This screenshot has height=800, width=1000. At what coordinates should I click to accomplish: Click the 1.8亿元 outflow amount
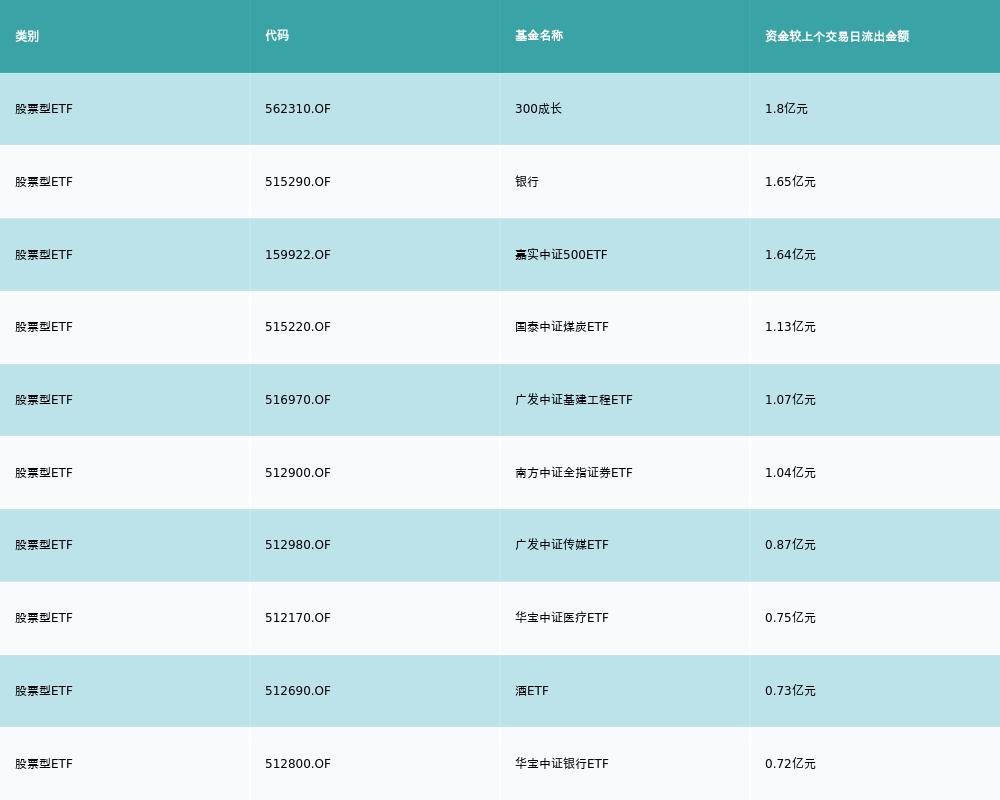pyautogui.click(x=786, y=109)
